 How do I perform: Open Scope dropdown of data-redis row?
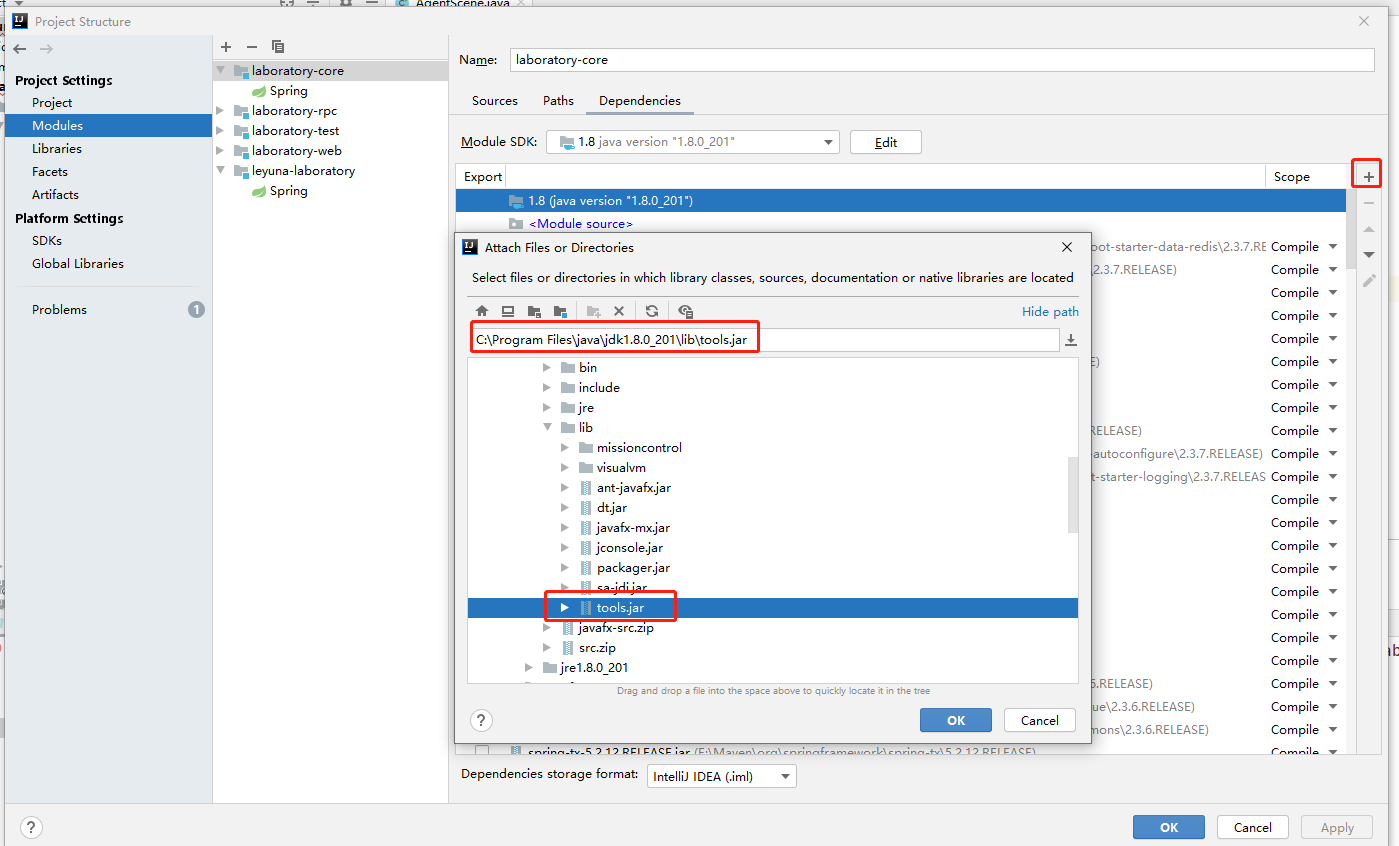pyautogui.click(x=1333, y=247)
